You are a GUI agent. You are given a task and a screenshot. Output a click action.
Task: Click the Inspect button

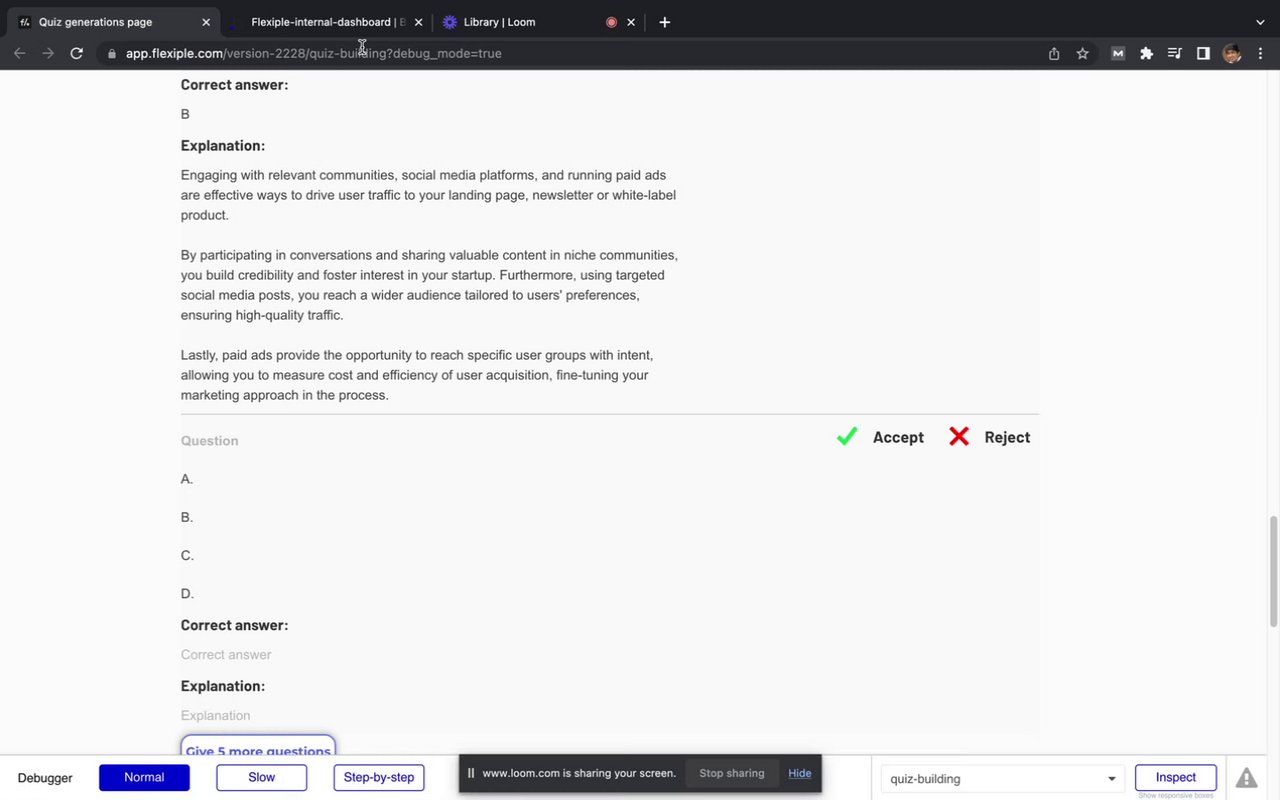(1175, 778)
